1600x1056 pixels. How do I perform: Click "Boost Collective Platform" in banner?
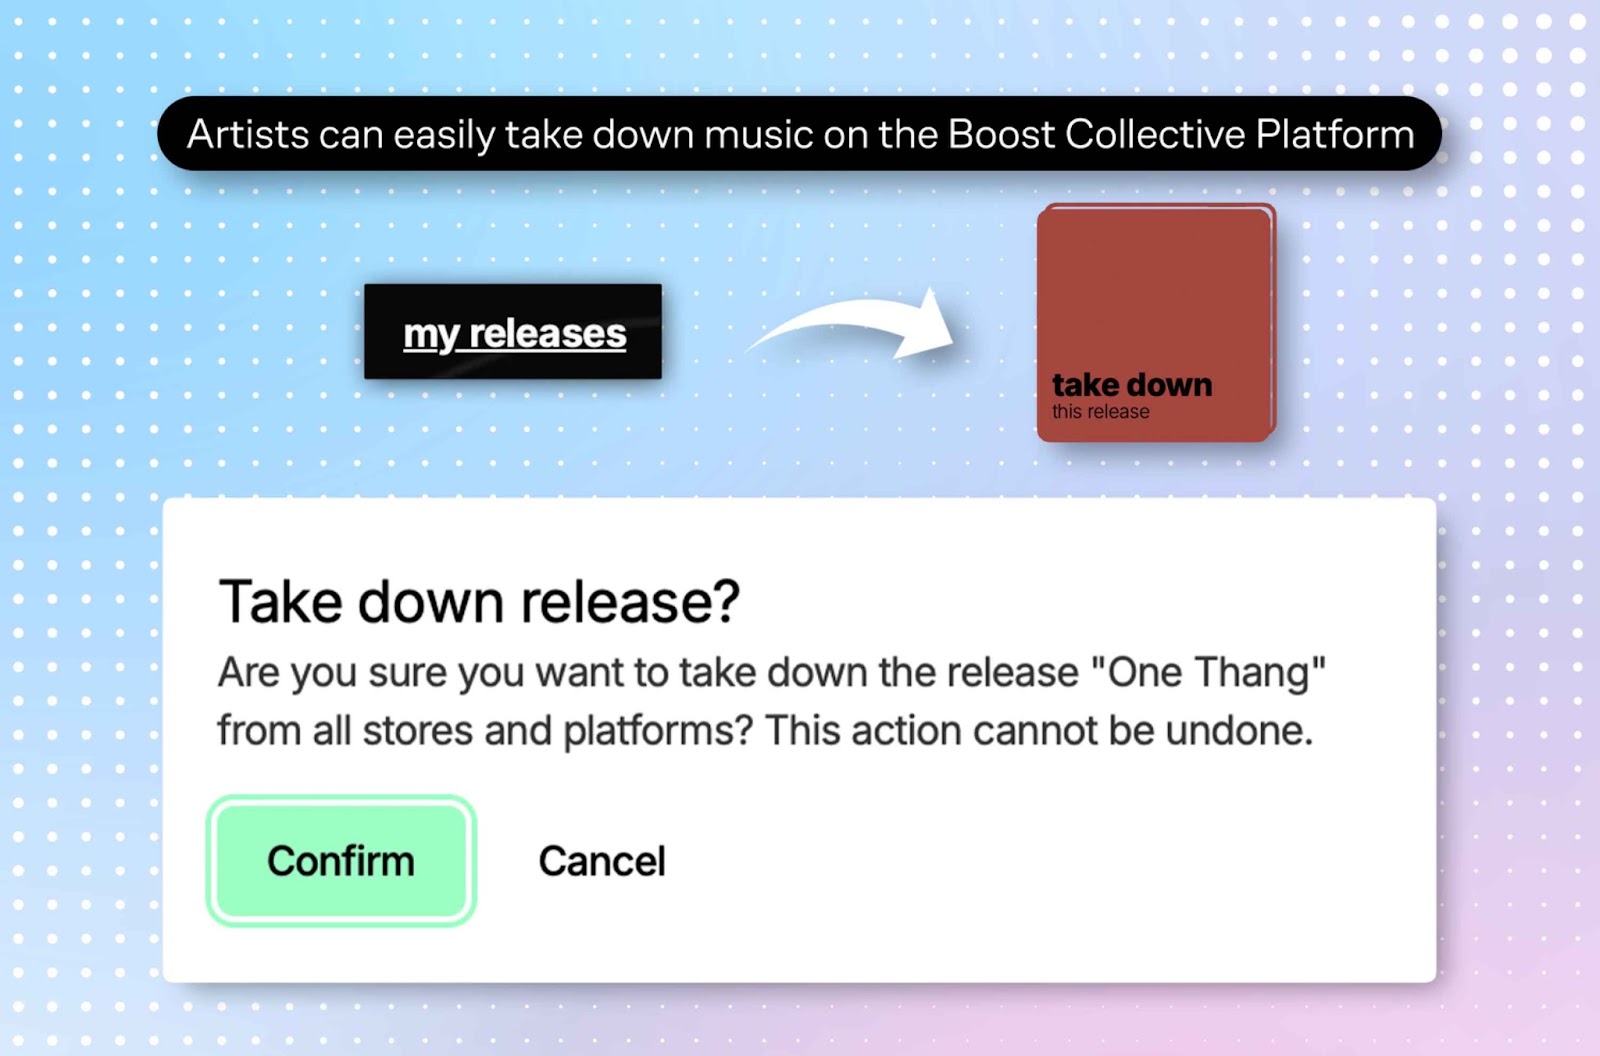(x=1181, y=134)
